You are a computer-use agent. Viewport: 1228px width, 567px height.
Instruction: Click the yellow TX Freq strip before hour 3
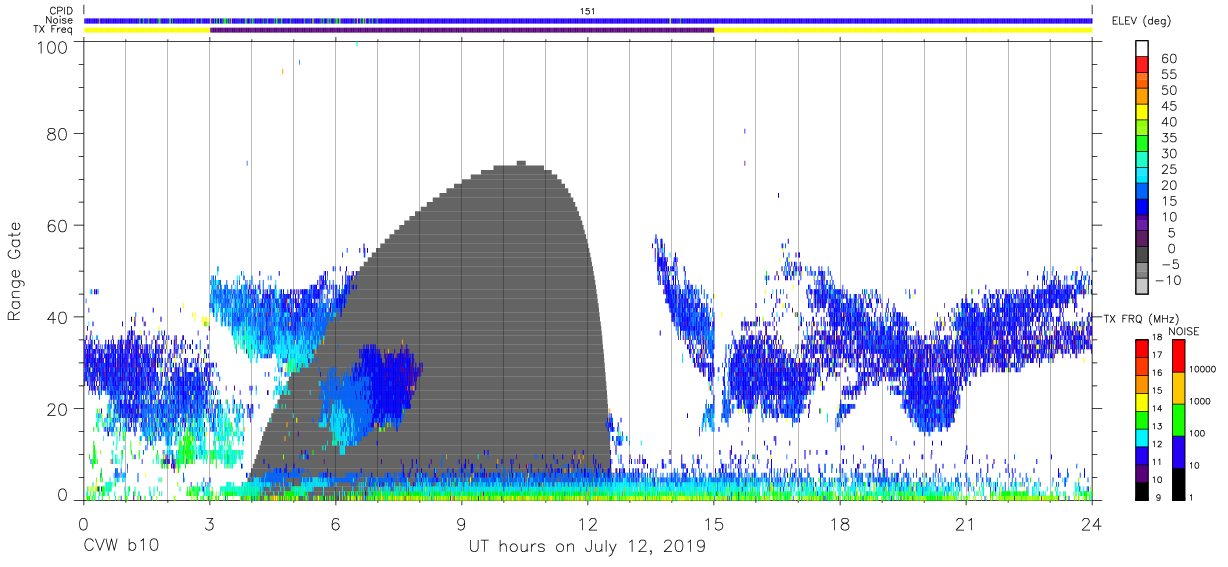[x=147, y=30]
